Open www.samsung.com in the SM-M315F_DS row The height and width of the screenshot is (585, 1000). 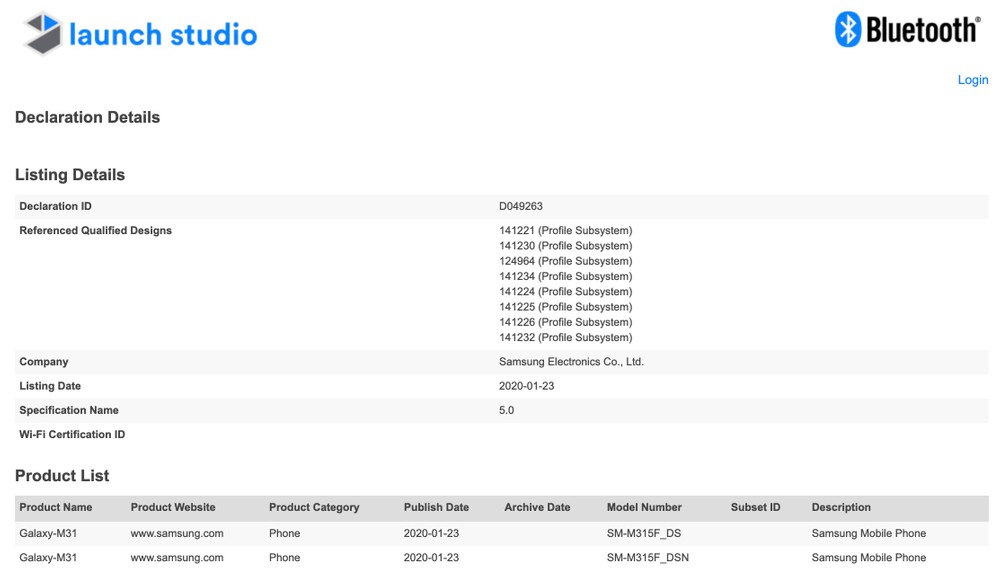pyautogui.click(x=177, y=533)
